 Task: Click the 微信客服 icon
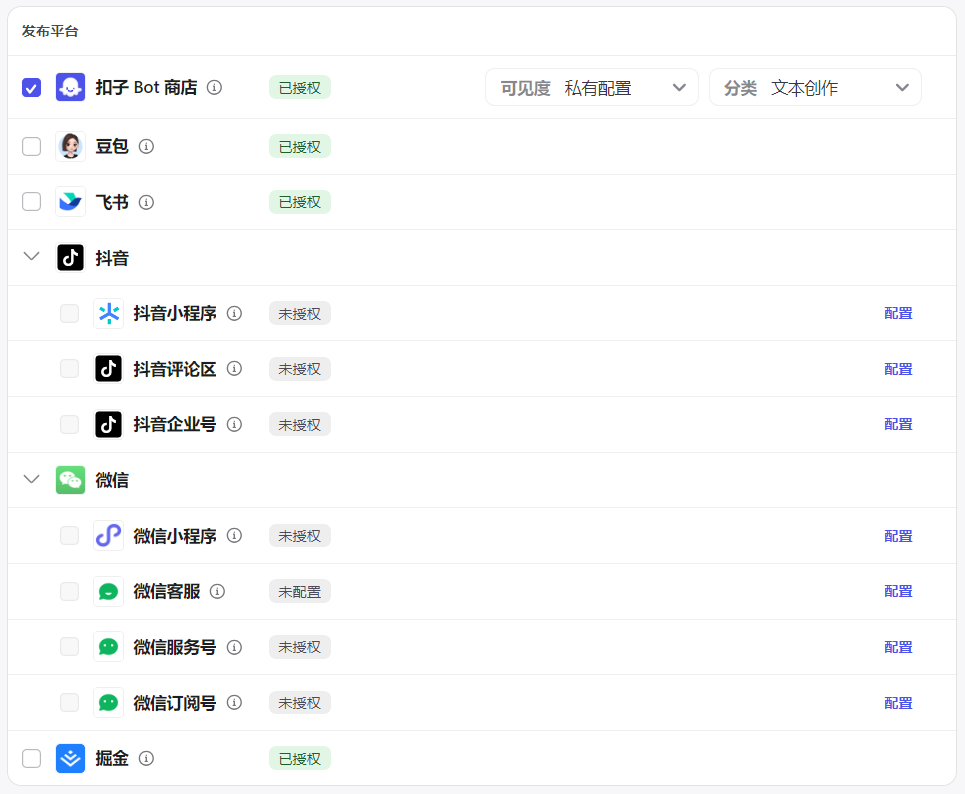(108, 591)
